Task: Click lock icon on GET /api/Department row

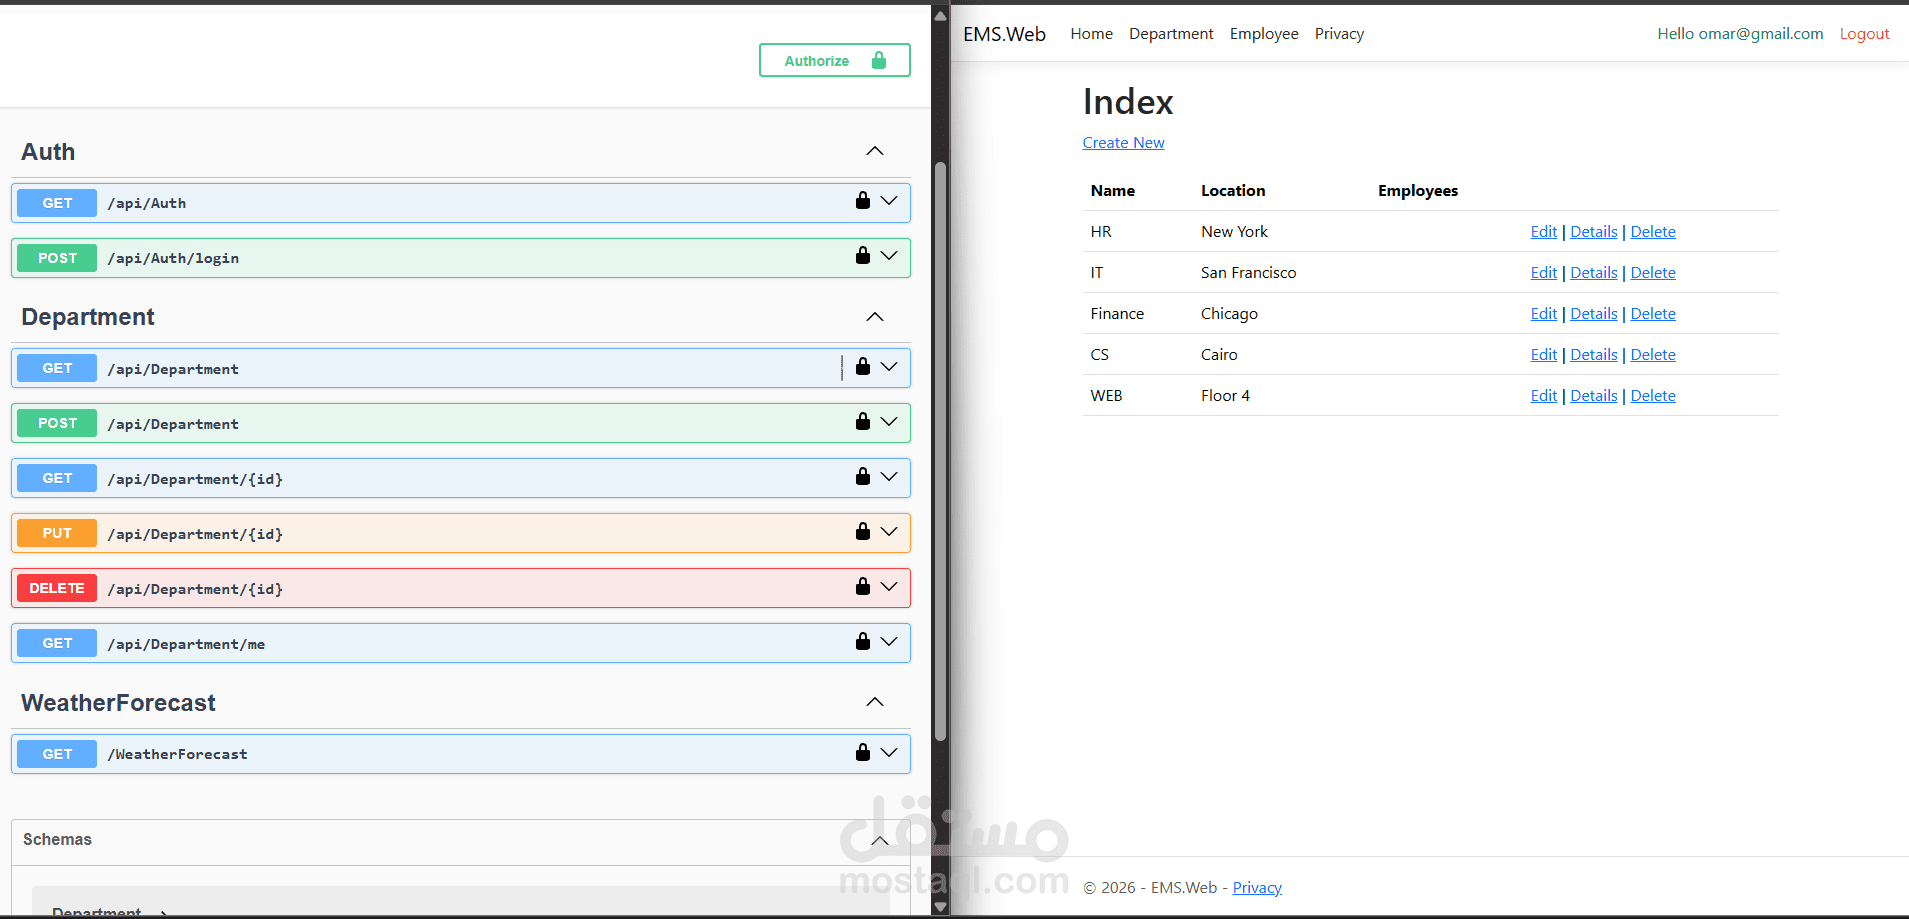Action: [863, 366]
